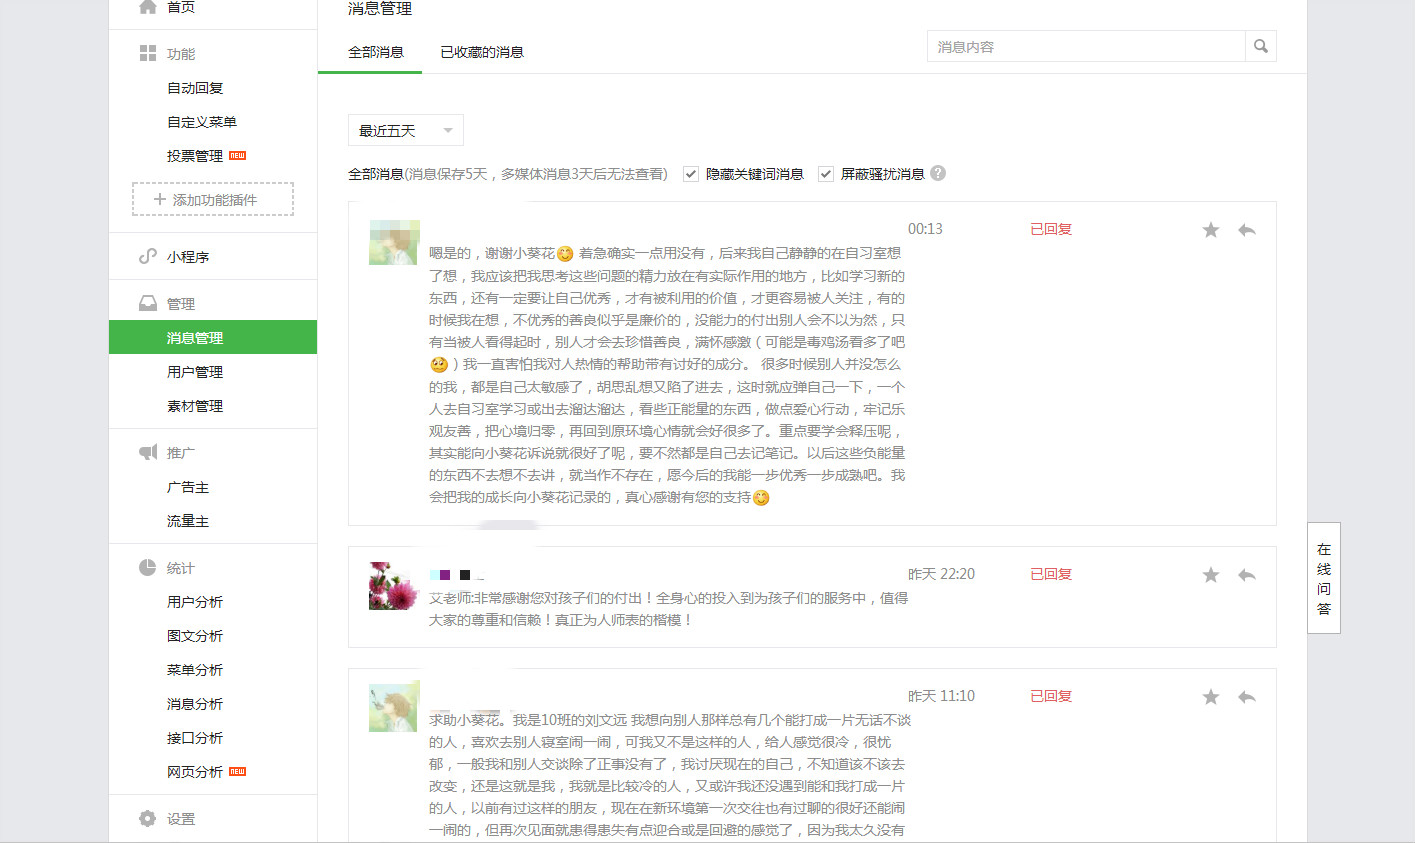Open the flower avatar of 昨天 22:20 sender
This screenshot has width=1415, height=843.
coord(392,586)
